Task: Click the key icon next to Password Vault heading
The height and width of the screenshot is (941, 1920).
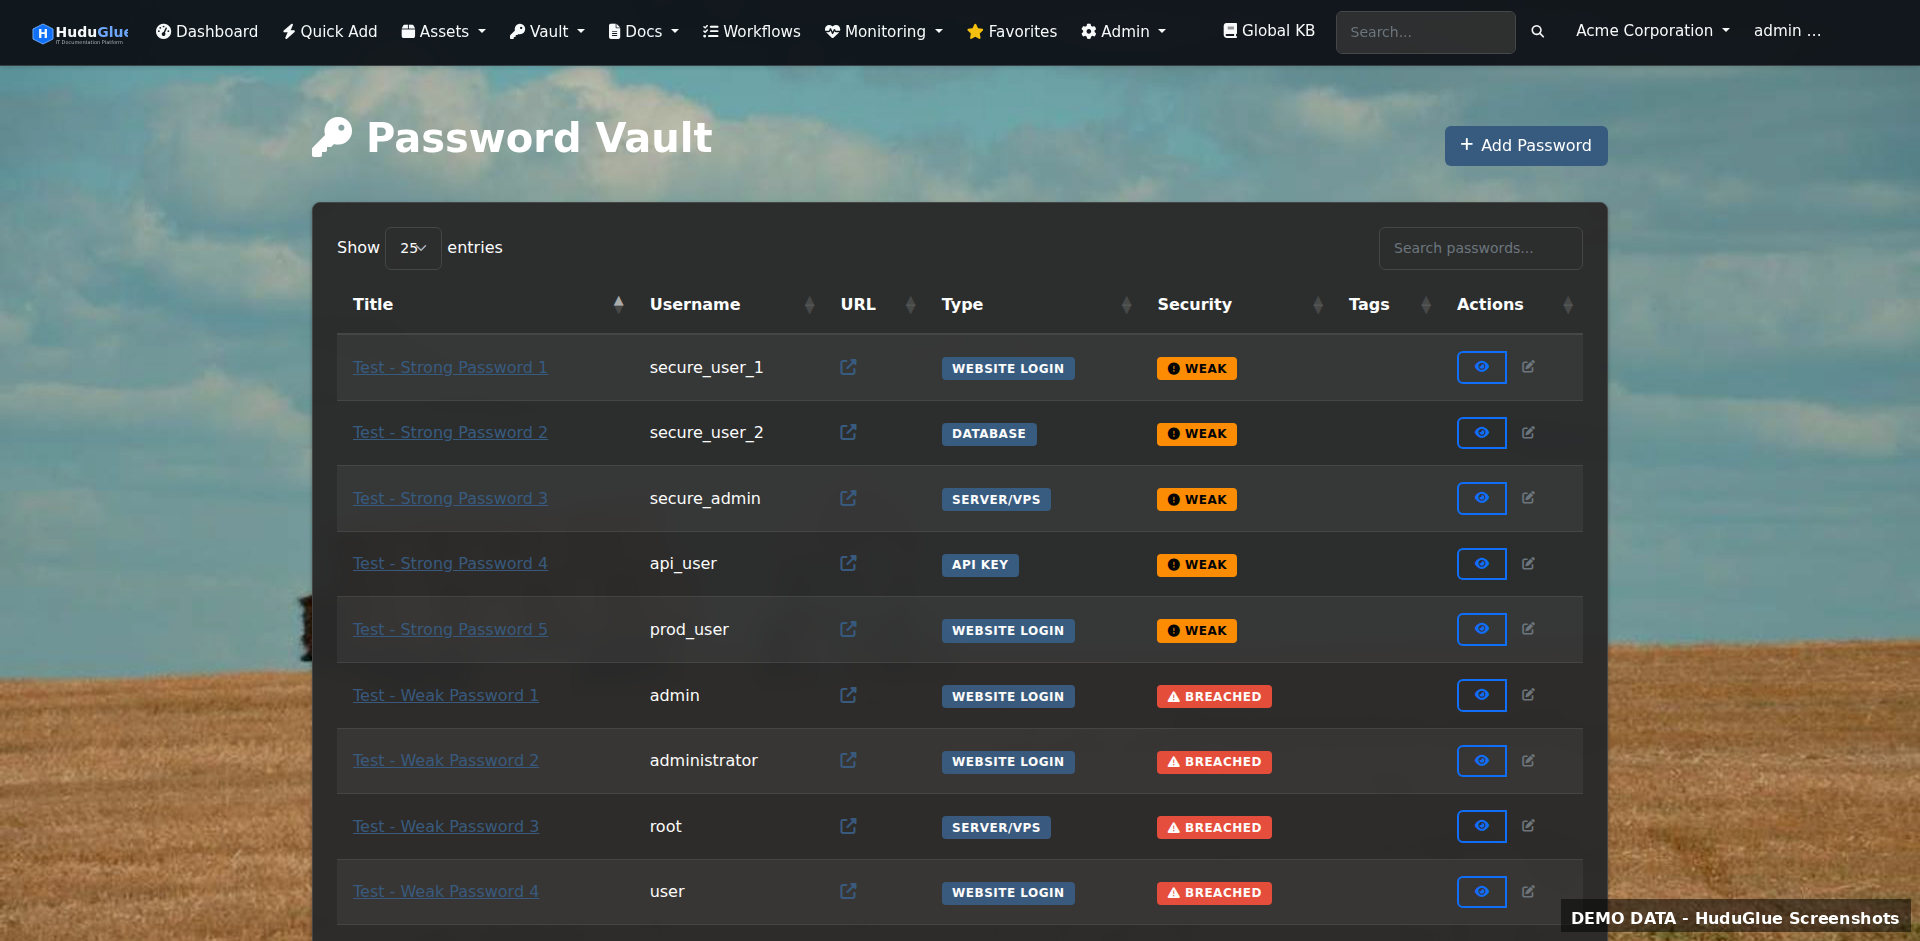Action: click(x=333, y=136)
